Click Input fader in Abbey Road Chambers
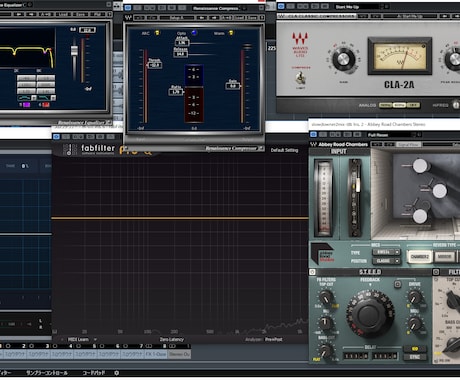 click(x=357, y=185)
